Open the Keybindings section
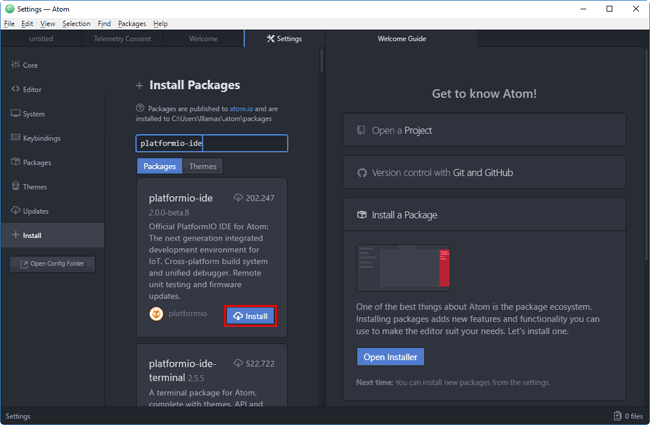This screenshot has height=425, width=650. (52, 138)
